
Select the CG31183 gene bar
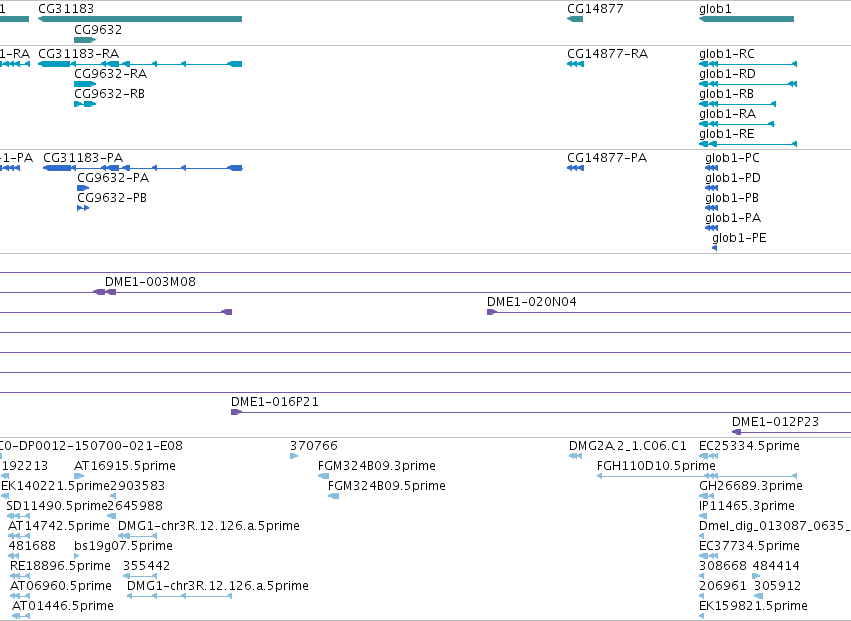(x=140, y=19)
